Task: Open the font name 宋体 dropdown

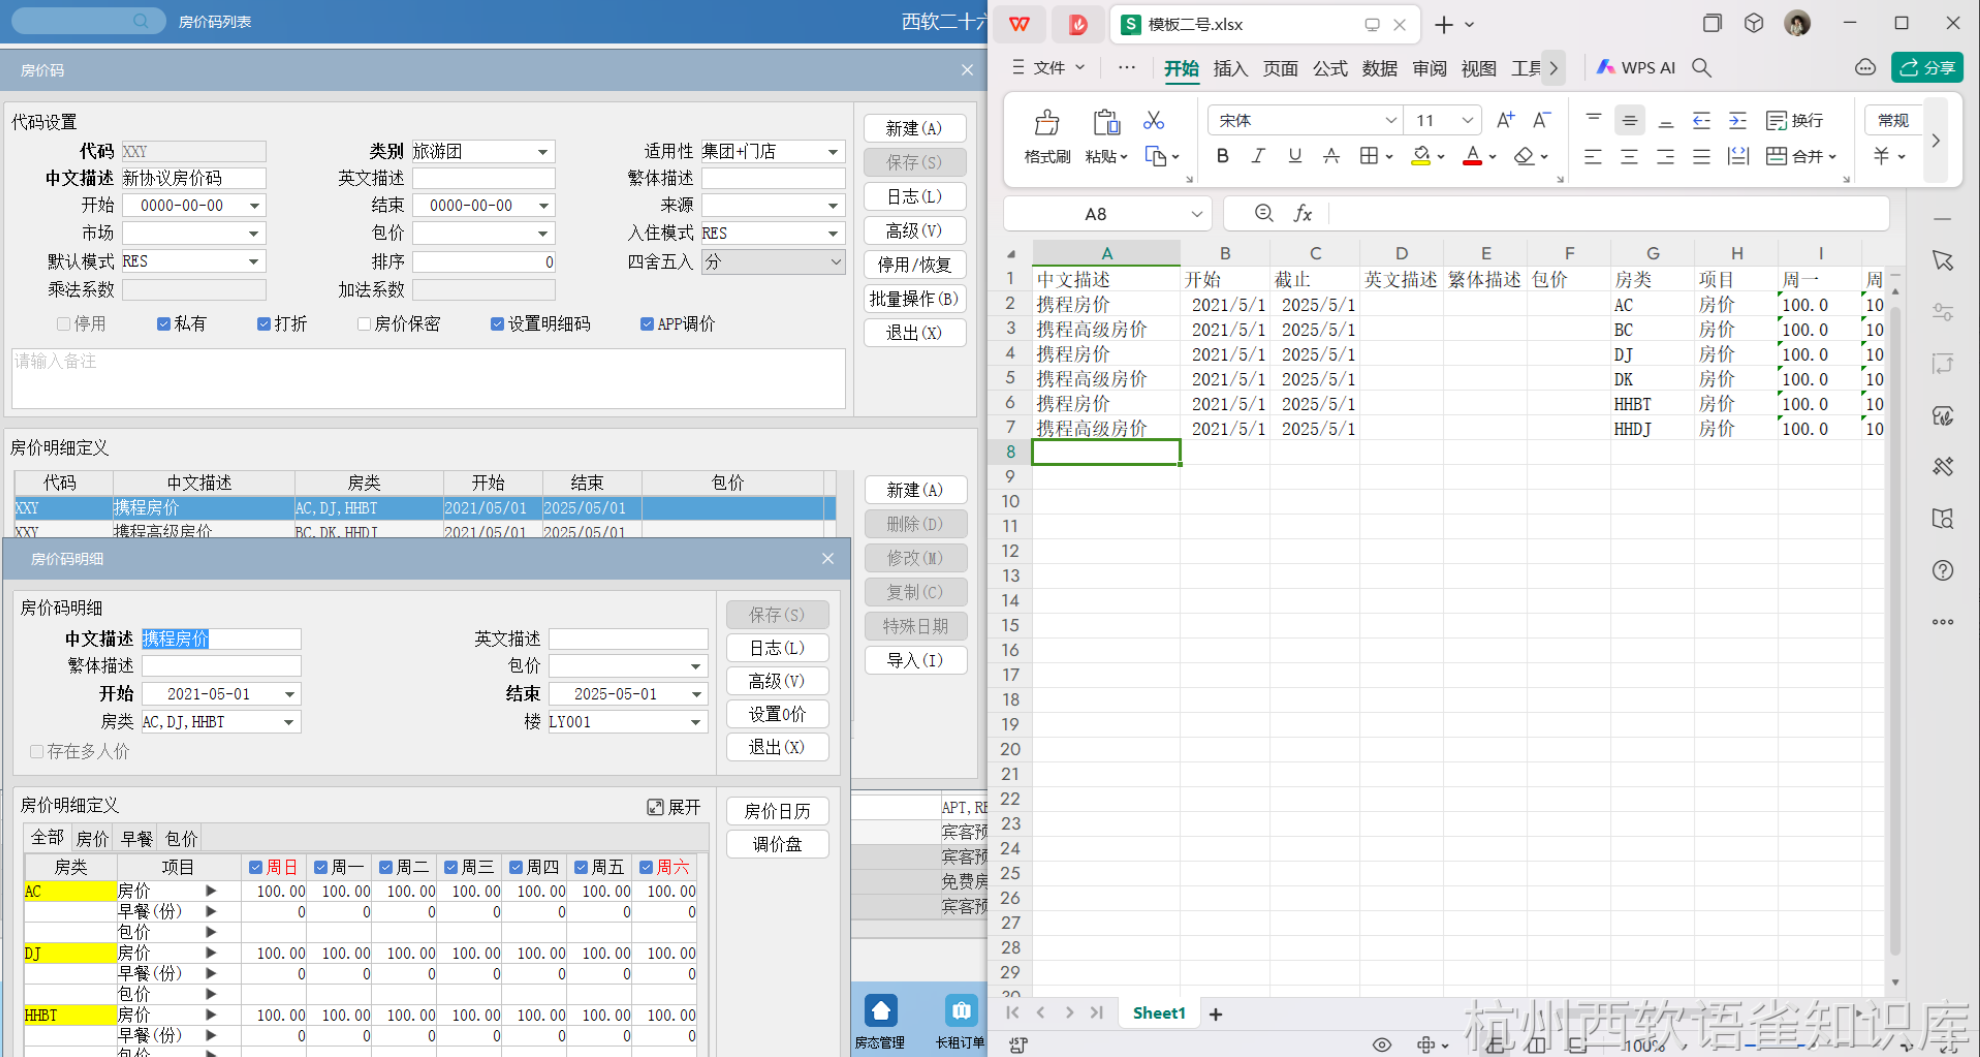Action: pos(1390,120)
